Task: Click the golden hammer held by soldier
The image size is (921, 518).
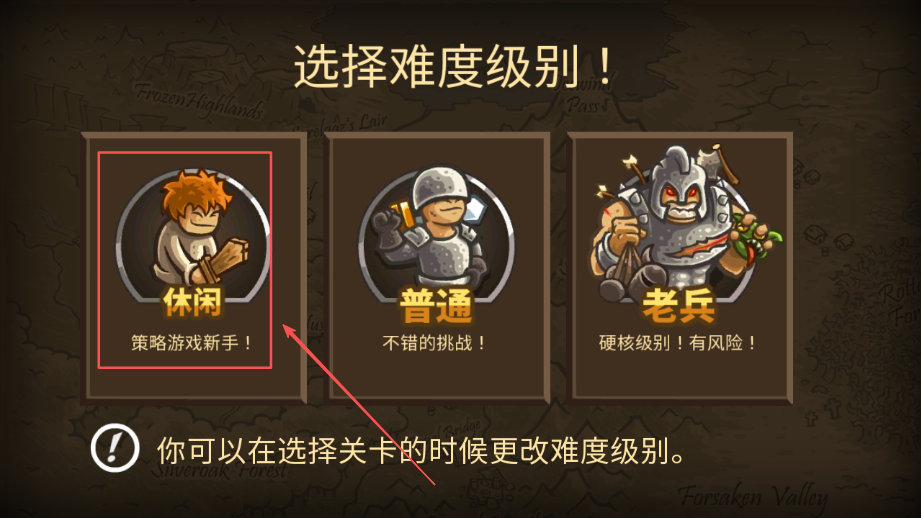Action: (x=400, y=213)
